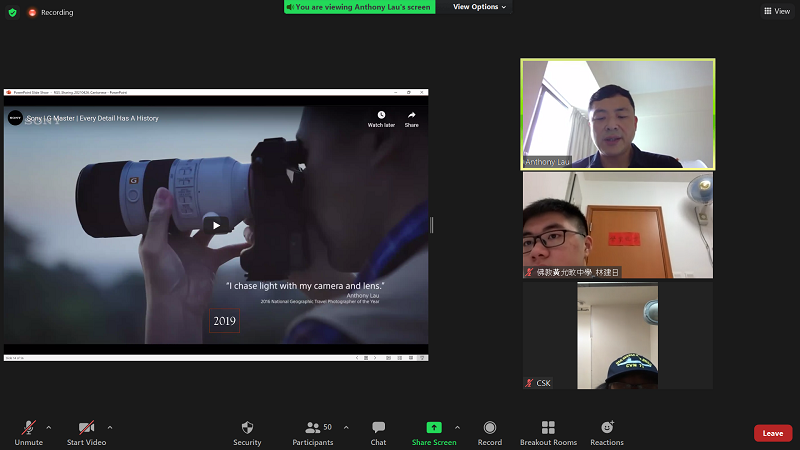The height and width of the screenshot is (450, 800).
Task: Start recording with the Record icon
Action: pos(490,428)
